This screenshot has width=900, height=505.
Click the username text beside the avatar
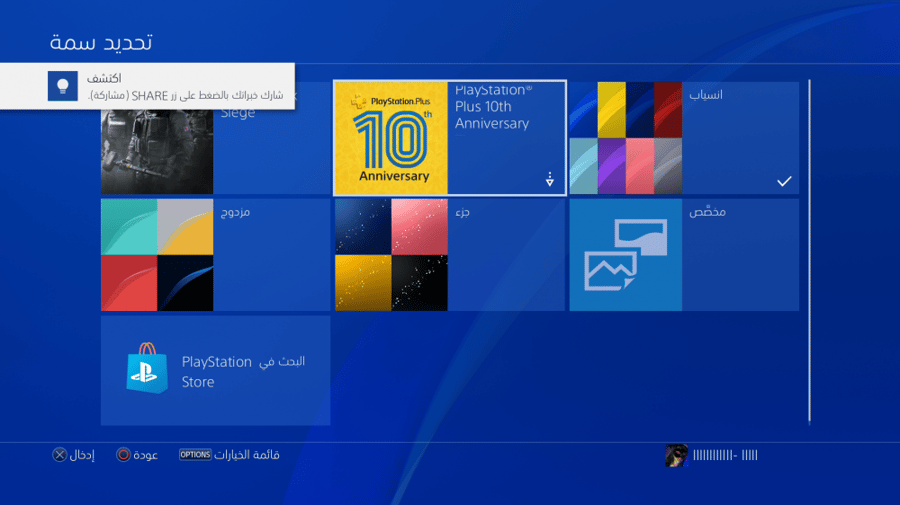click(726, 455)
